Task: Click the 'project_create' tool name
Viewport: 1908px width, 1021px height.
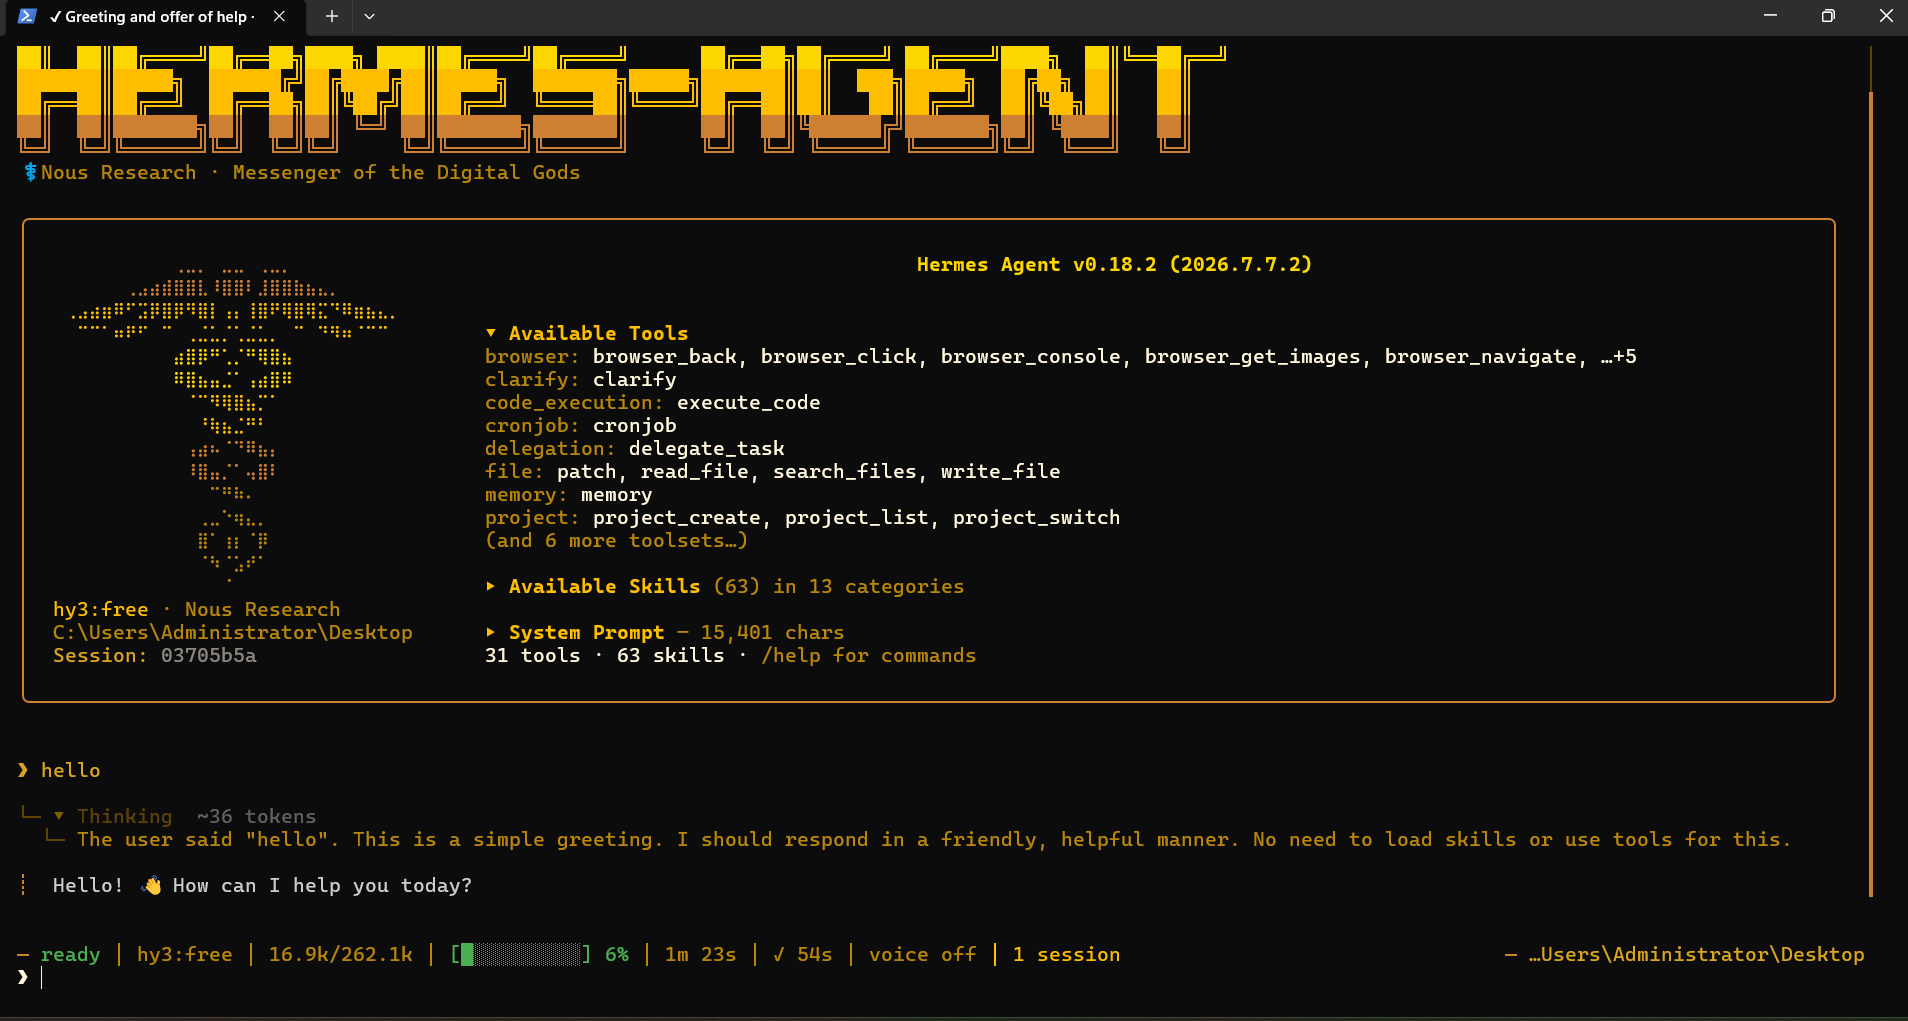Action: 677,518
